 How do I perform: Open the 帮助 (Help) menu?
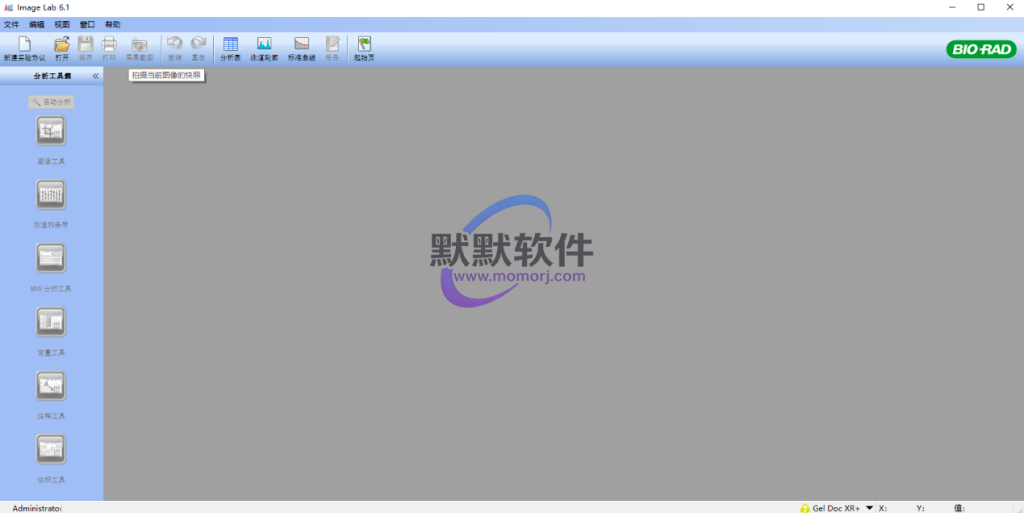[113, 24]
